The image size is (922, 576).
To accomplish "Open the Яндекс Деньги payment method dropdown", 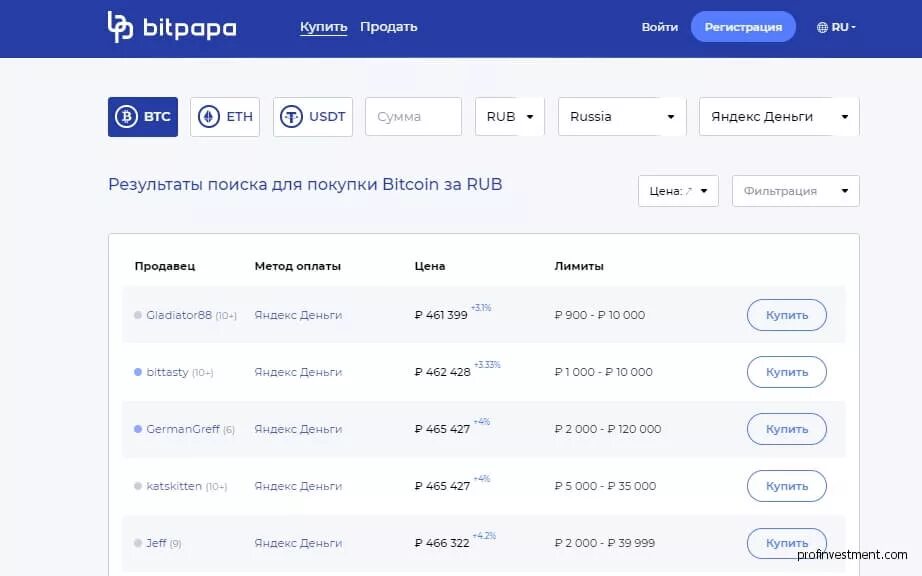I will click(x=778, y=117).
